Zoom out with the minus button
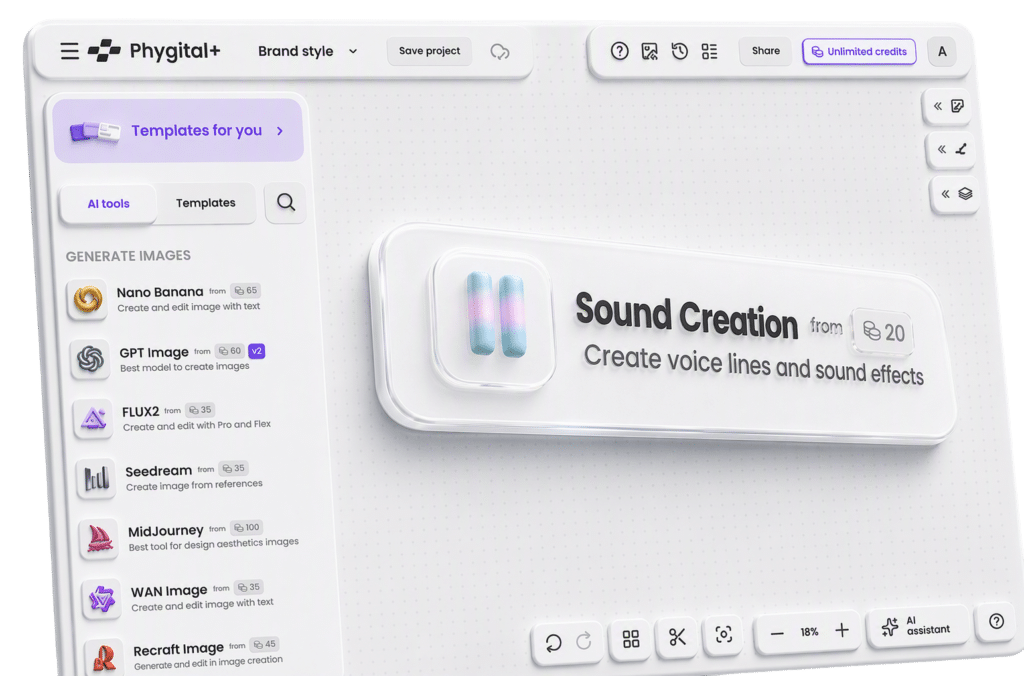The image size is (1024, 676). point(776,634)
